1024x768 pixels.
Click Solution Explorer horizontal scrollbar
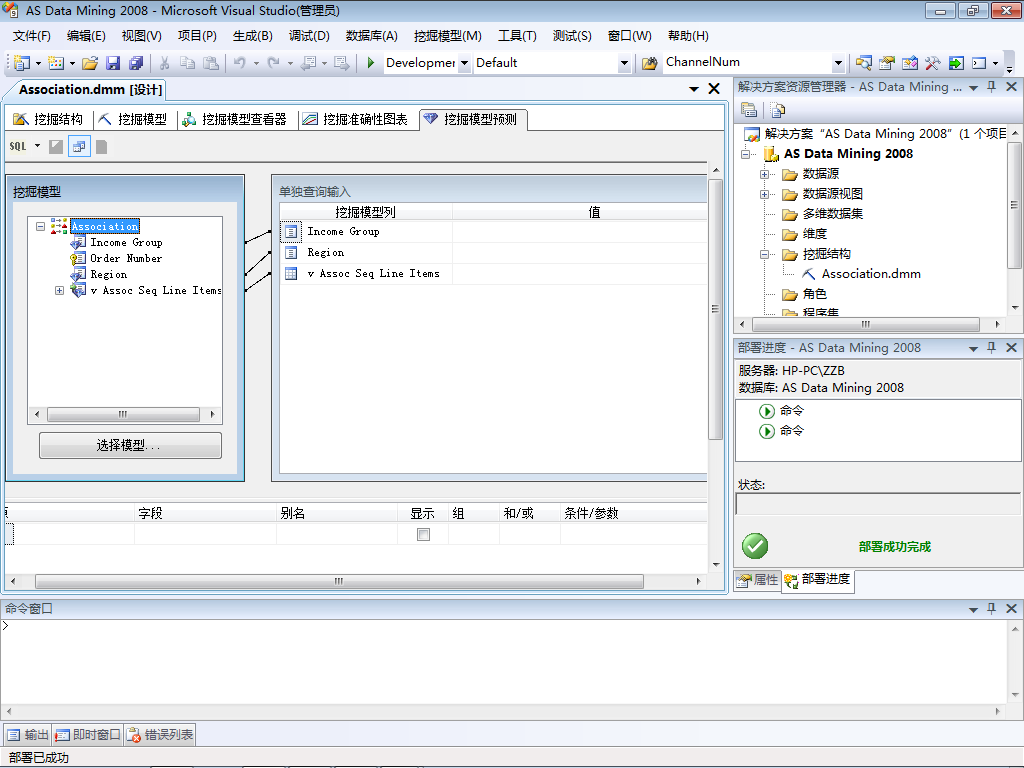(865, 324)
